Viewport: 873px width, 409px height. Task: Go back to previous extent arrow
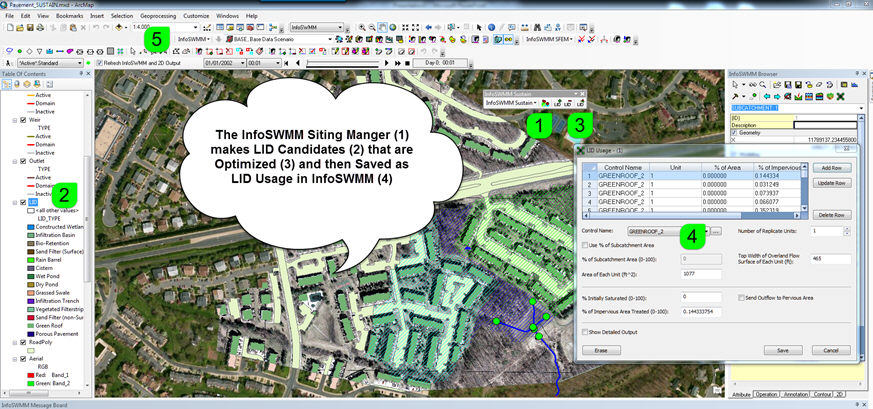tap(428, 27)
